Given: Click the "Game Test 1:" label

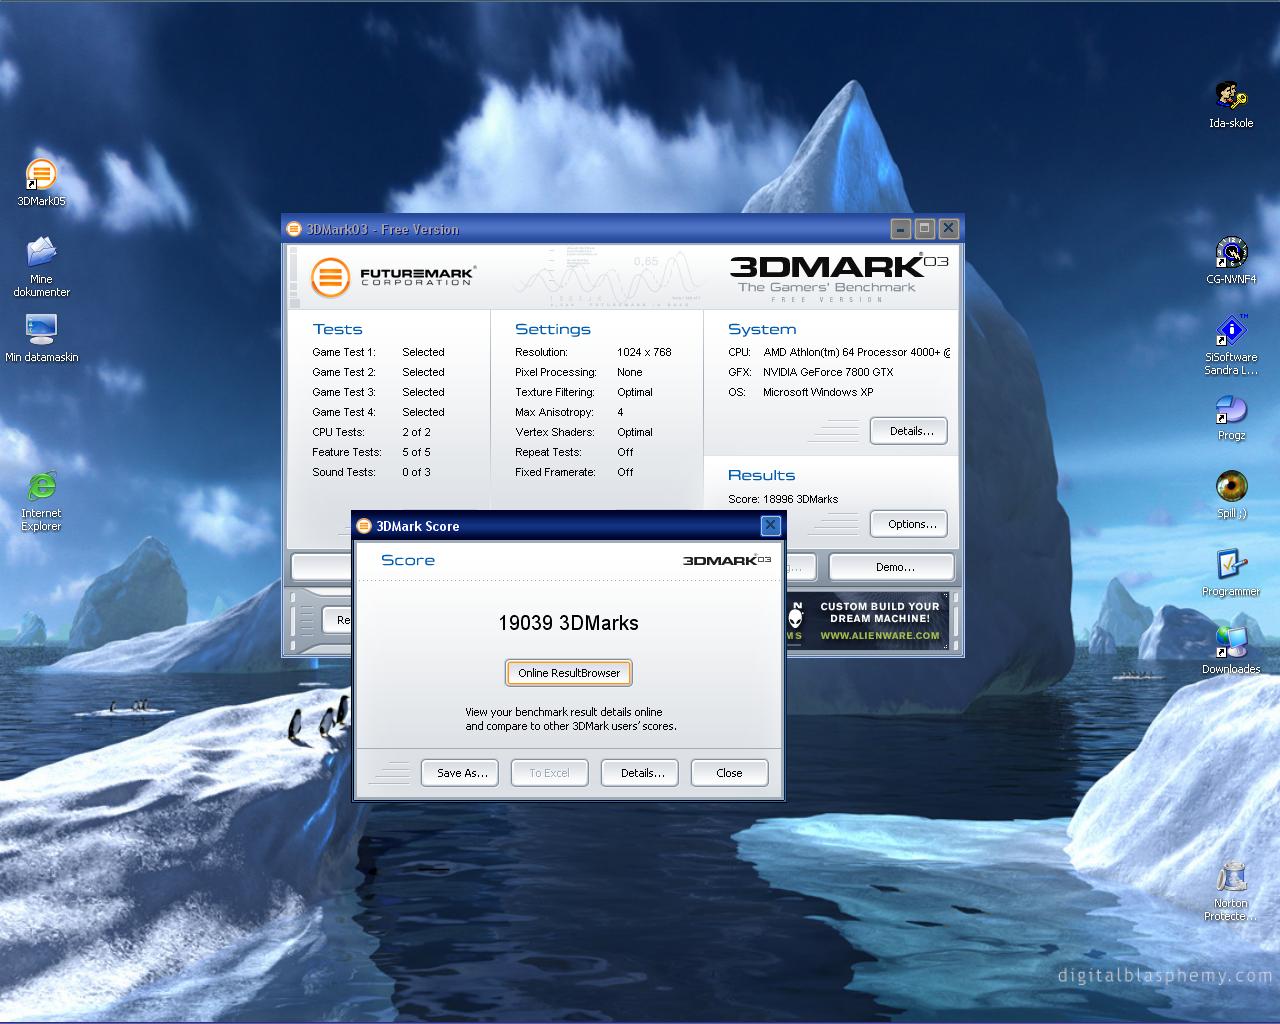Looking at the screenshot, I should (344, 352).
